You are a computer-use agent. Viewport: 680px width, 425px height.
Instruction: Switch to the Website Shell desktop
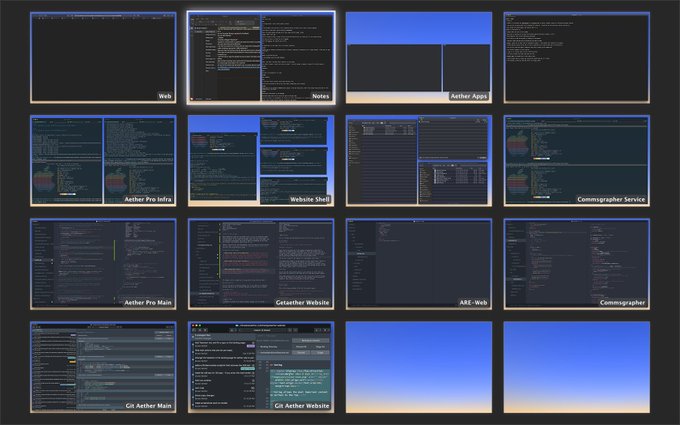(x=261, y=161)
